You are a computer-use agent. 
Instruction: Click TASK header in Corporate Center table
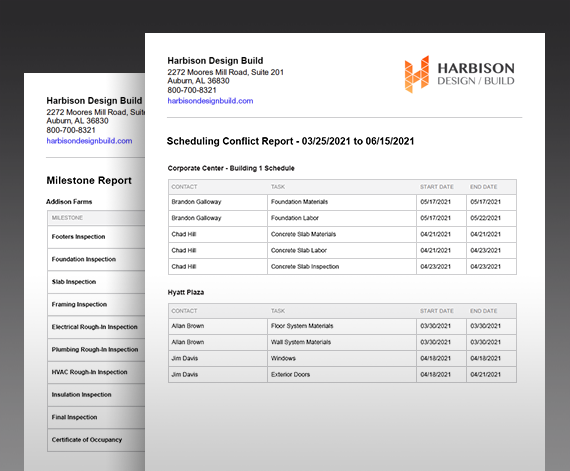(278, 187)
